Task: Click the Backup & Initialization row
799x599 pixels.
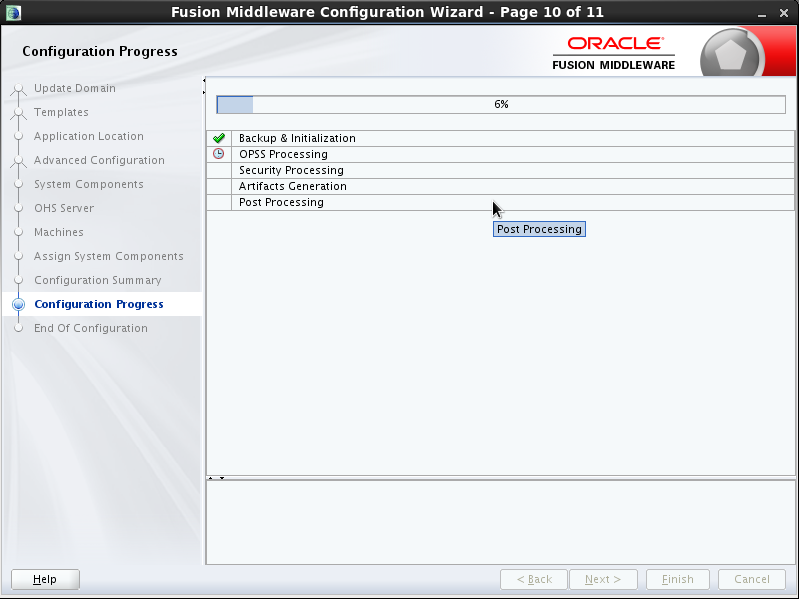Action: tap(500, 138)
